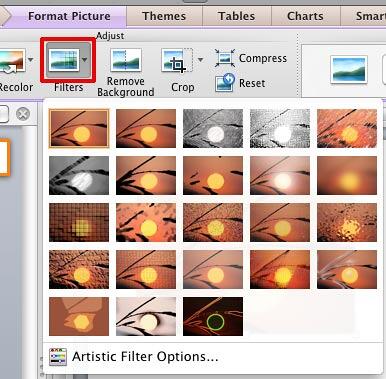Apply the grid mosaic filter thumbnail
This screenshot has width=386, height=379.
79,222
